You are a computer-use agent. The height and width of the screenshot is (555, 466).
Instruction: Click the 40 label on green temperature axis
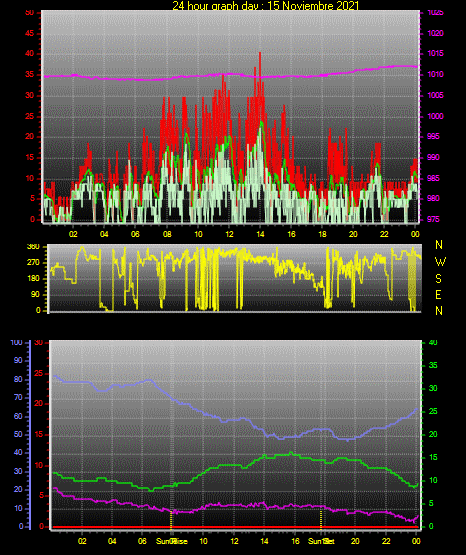433,343
